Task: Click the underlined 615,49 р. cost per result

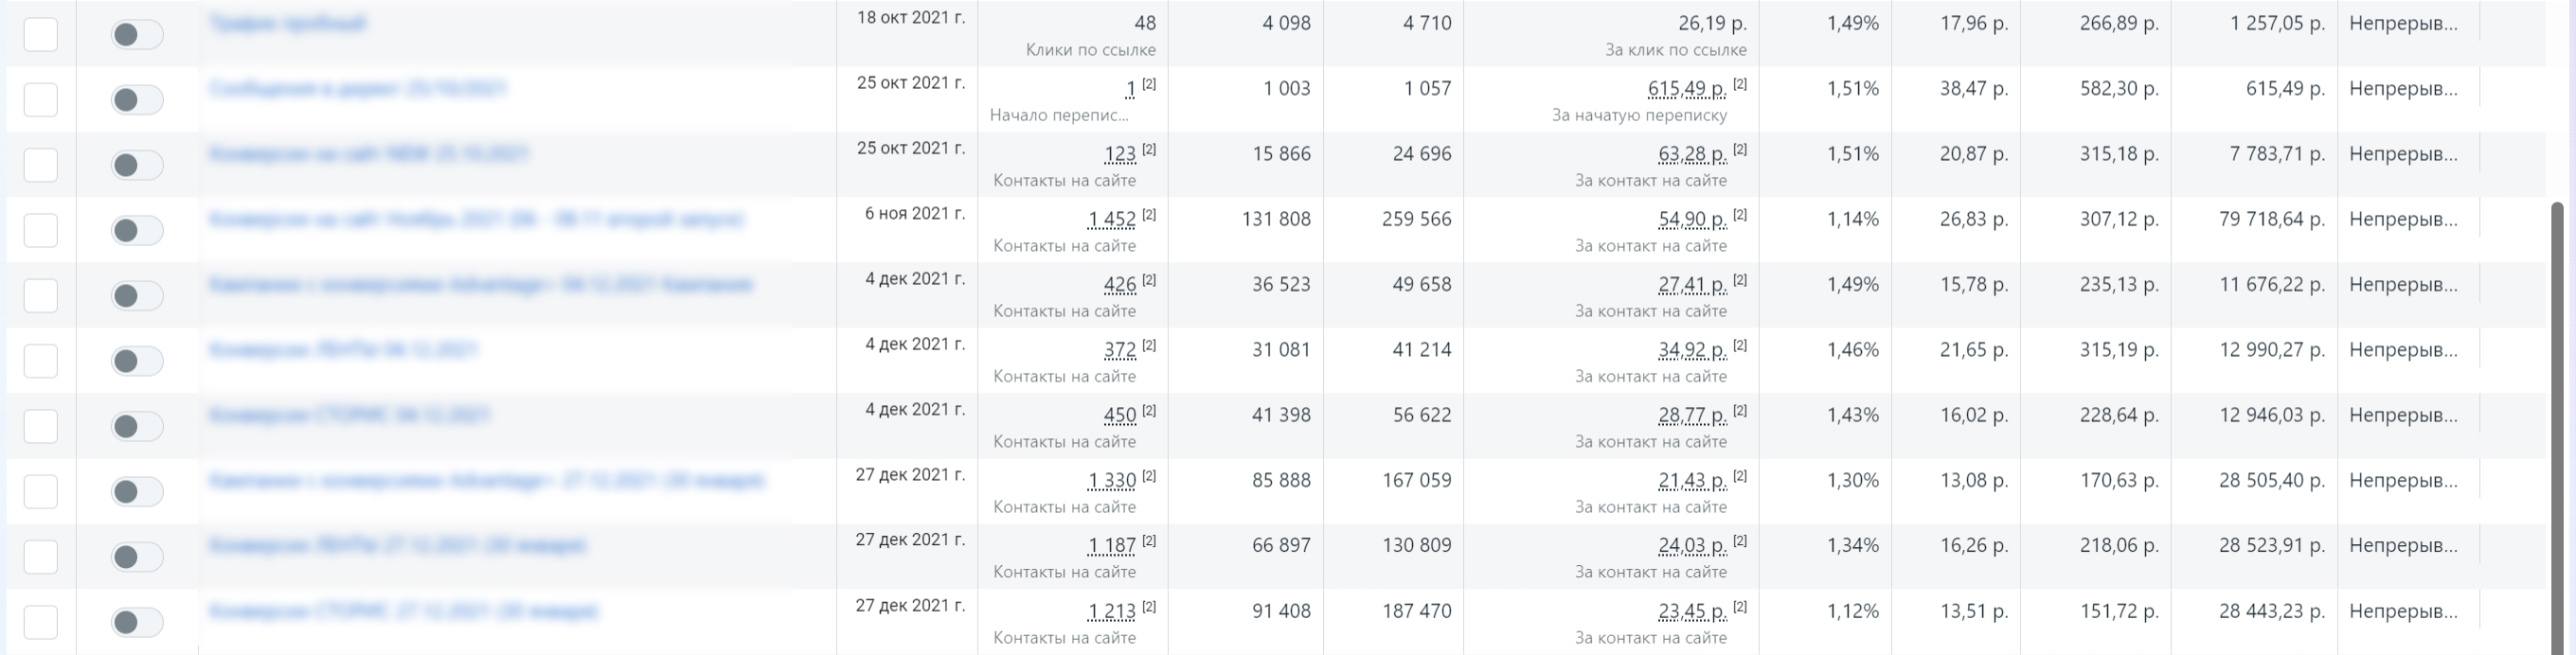Action: point(1687,89)
